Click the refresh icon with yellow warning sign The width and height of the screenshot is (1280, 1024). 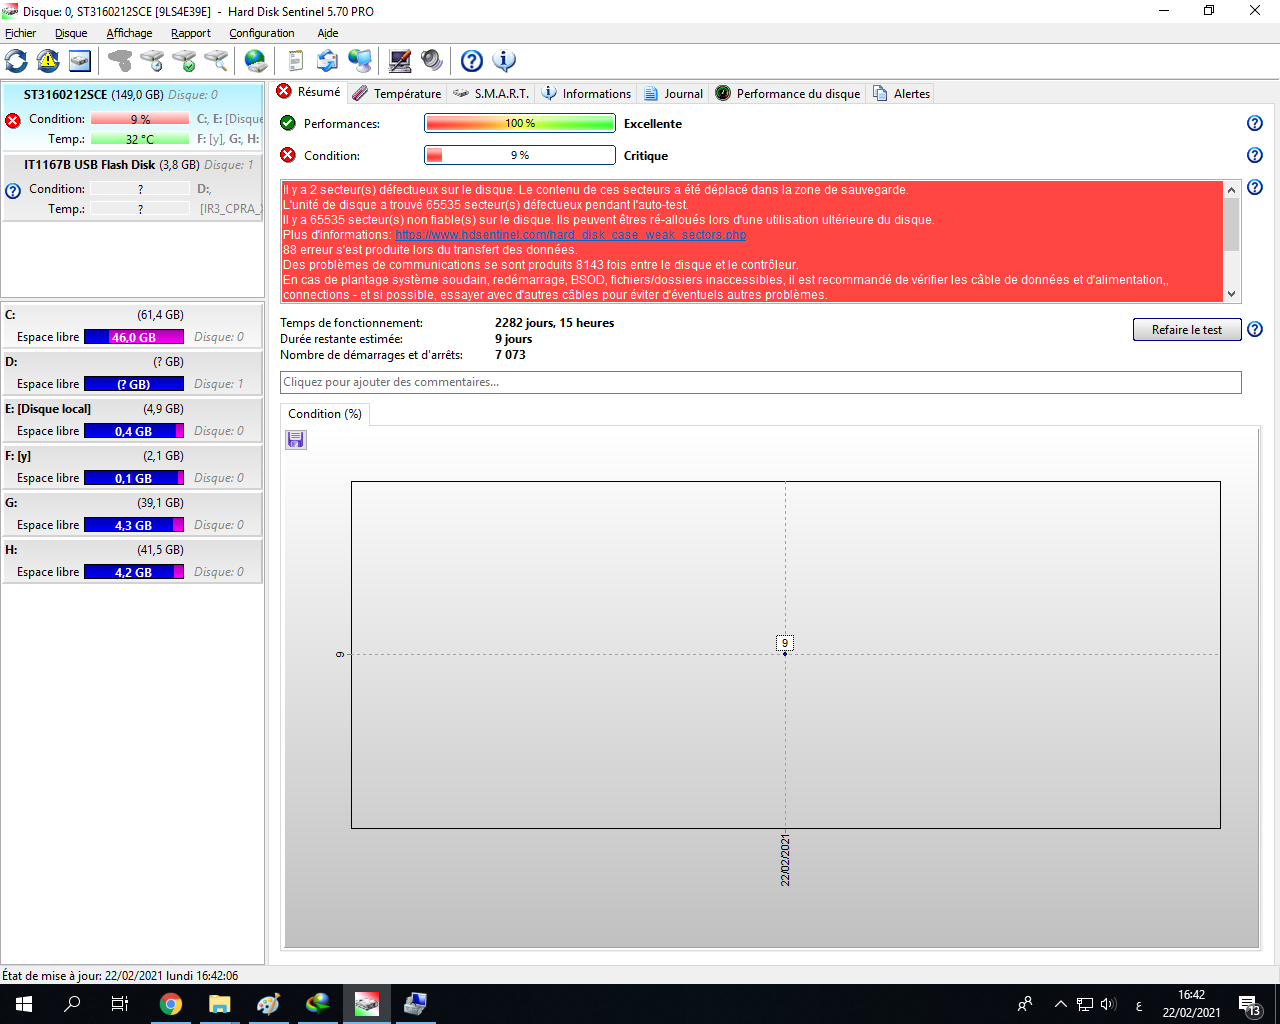[x=48, y=61]
